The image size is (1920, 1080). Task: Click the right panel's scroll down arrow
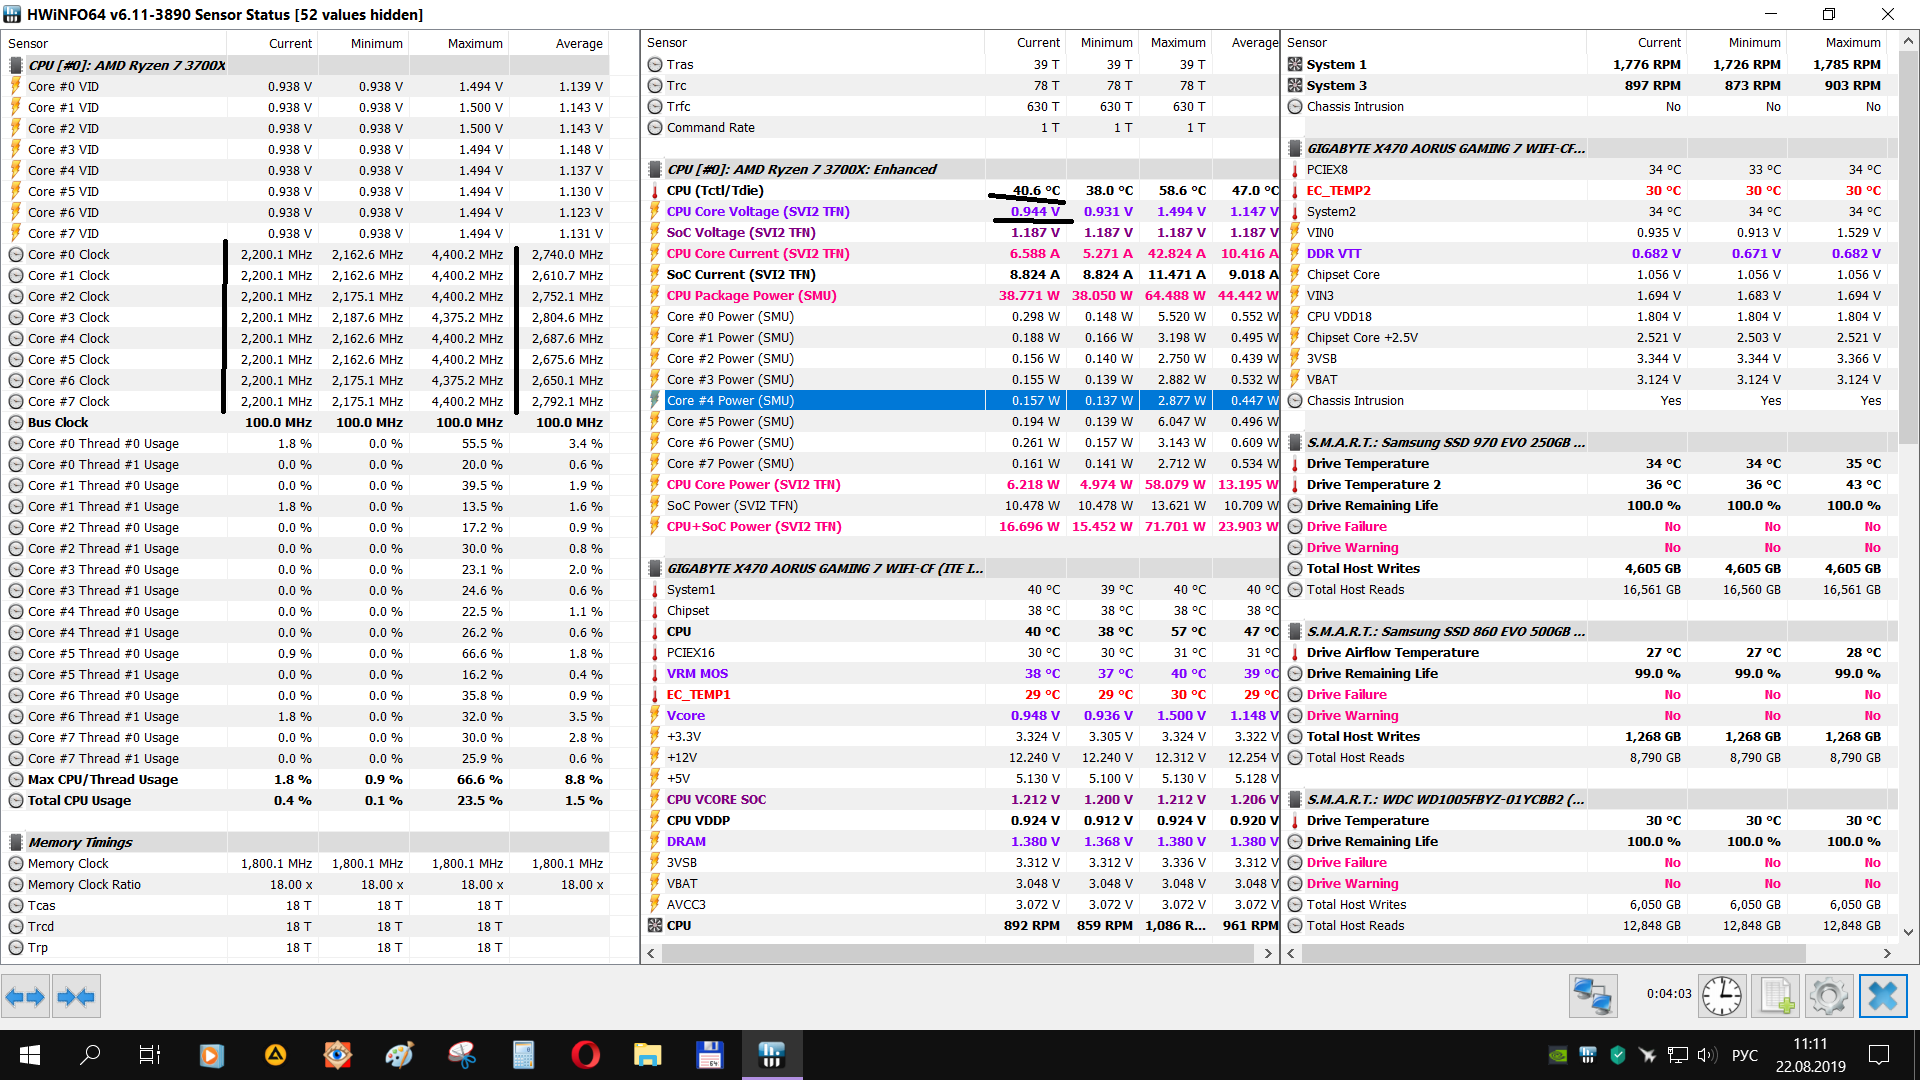1908,932
